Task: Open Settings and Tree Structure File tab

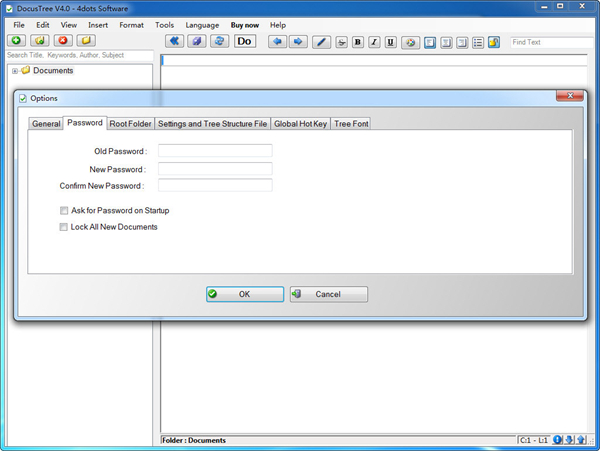Action: 212,124
